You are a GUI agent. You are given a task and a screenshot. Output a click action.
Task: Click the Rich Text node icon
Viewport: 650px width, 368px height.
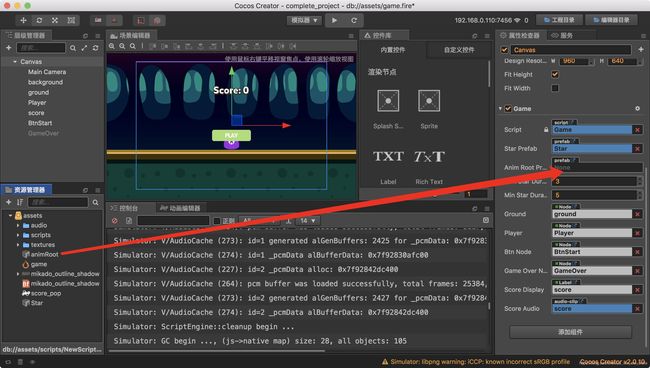[x=429, y=156]
